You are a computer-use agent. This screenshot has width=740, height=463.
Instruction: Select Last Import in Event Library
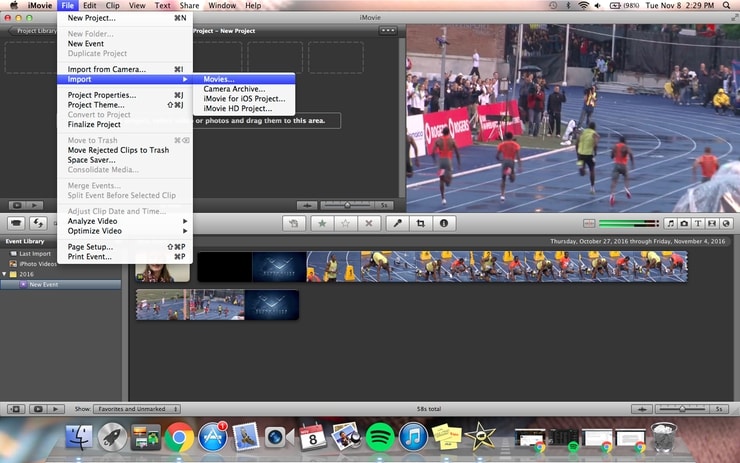(35, 253)
